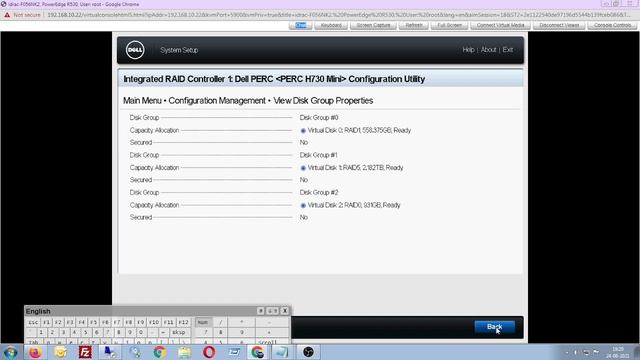Click the breadcrumb 'Main Menu' text
The image size is (640, 360).
pyautogui.click(x=142, y=101)
